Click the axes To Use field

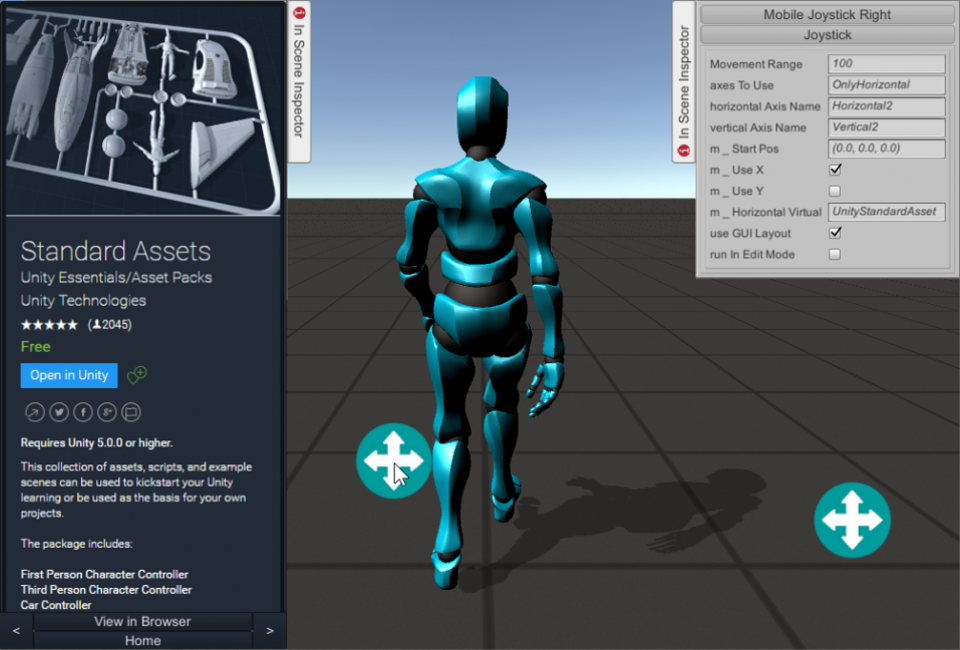coord(887,84)
